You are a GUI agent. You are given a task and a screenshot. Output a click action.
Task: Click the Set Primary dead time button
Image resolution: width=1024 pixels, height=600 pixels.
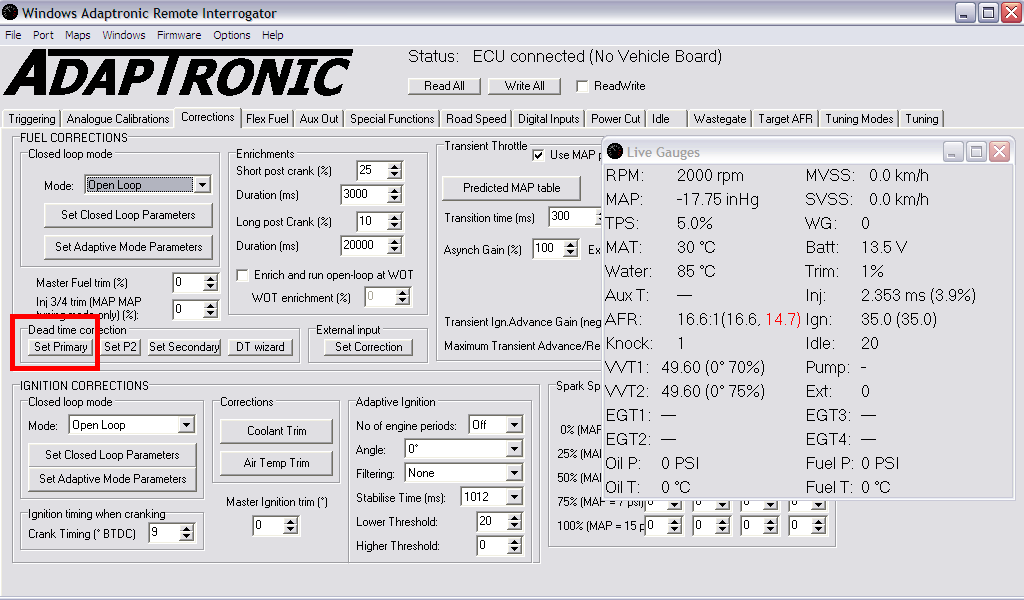coord(61,347)
